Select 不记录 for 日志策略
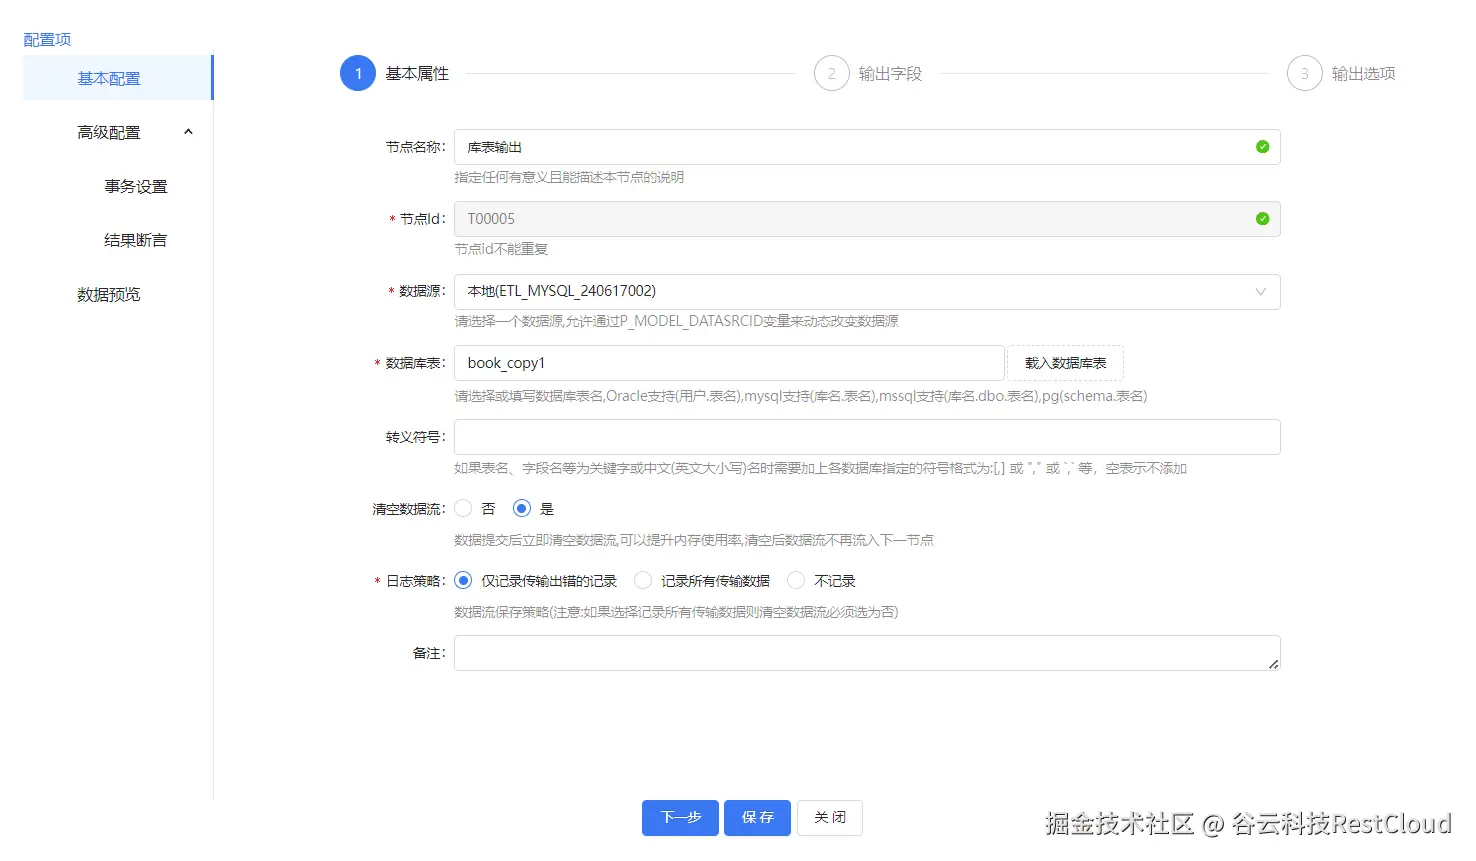The image size is (1476, 861). (795, 580)
